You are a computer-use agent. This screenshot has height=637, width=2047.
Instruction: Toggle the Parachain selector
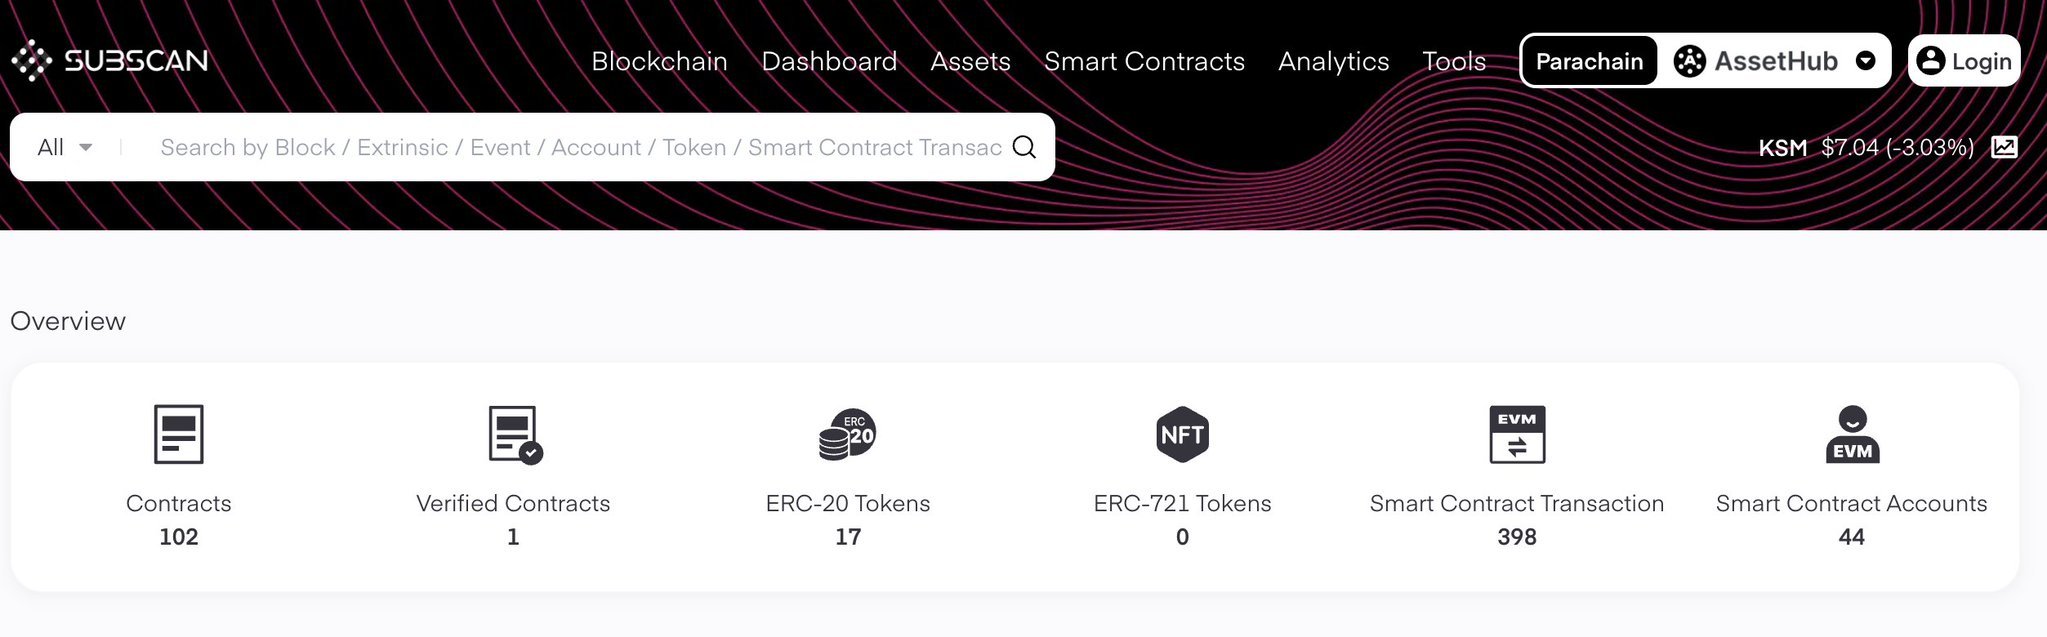pyautogui.click(x=1589, y=61)
